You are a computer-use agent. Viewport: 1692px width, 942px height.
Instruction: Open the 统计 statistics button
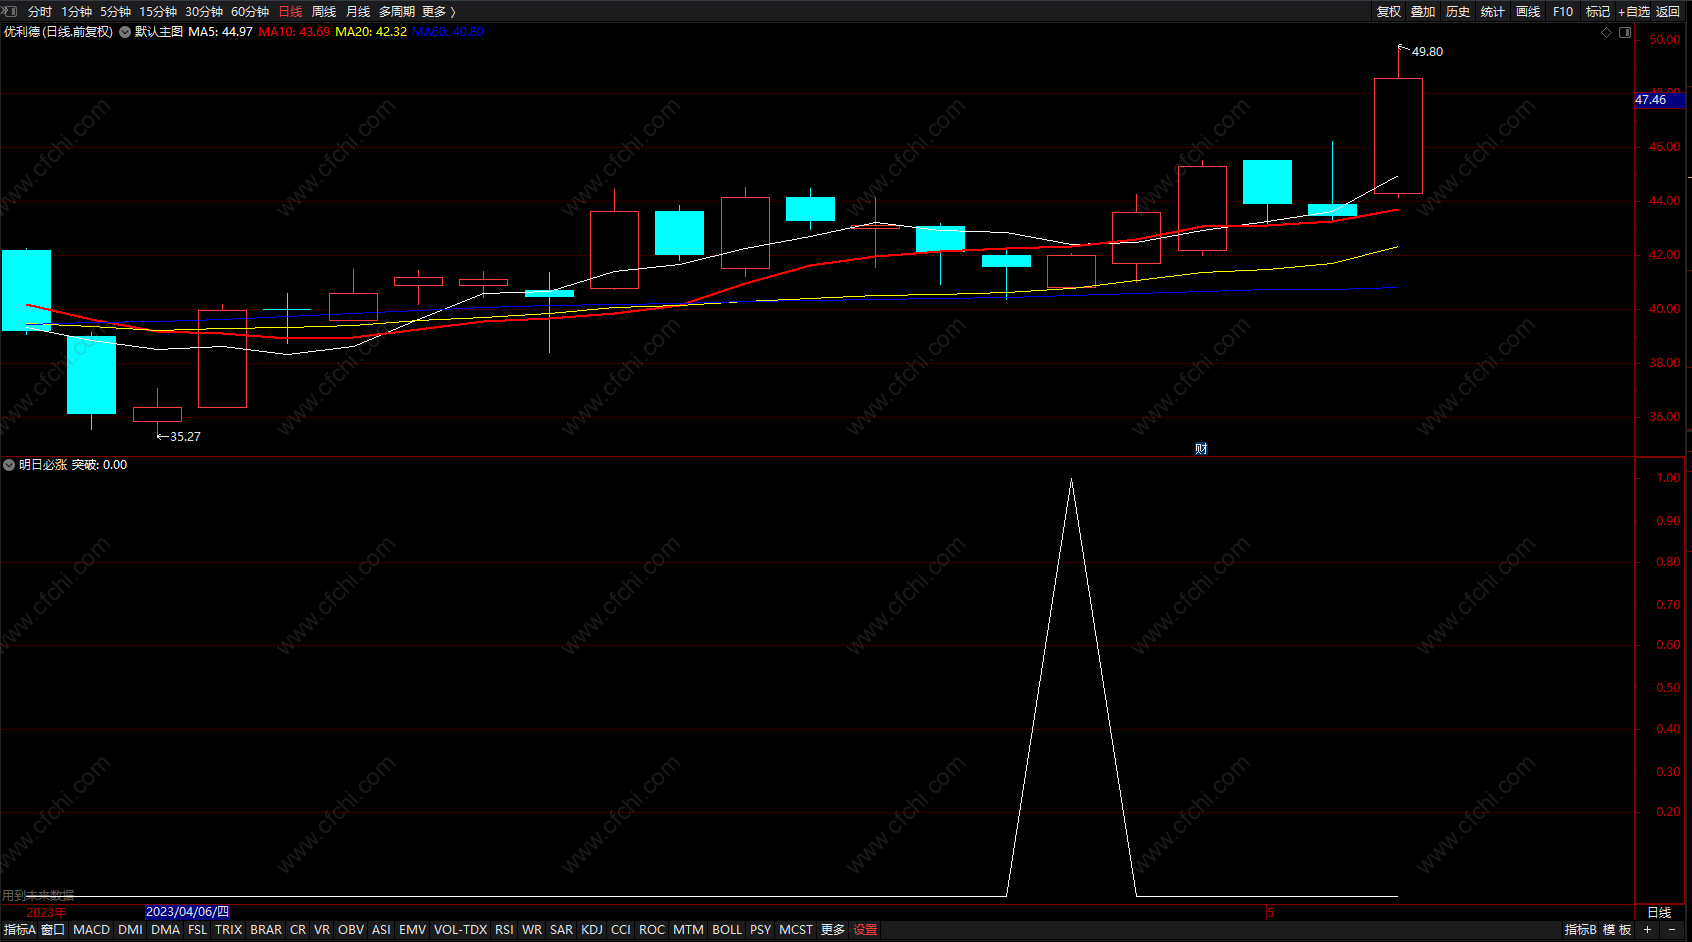tap(1493, 12)
